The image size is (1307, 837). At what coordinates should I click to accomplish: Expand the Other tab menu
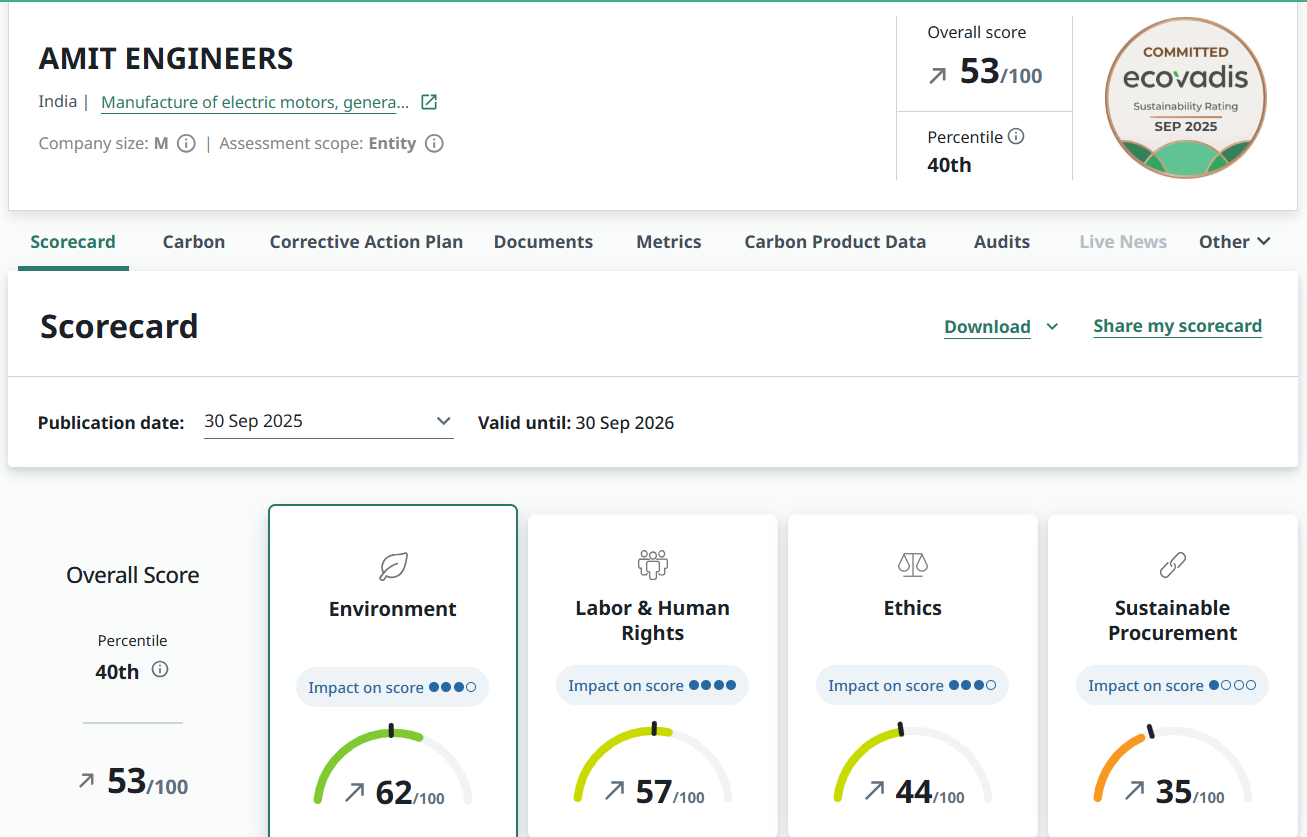tap(1235, 241)
